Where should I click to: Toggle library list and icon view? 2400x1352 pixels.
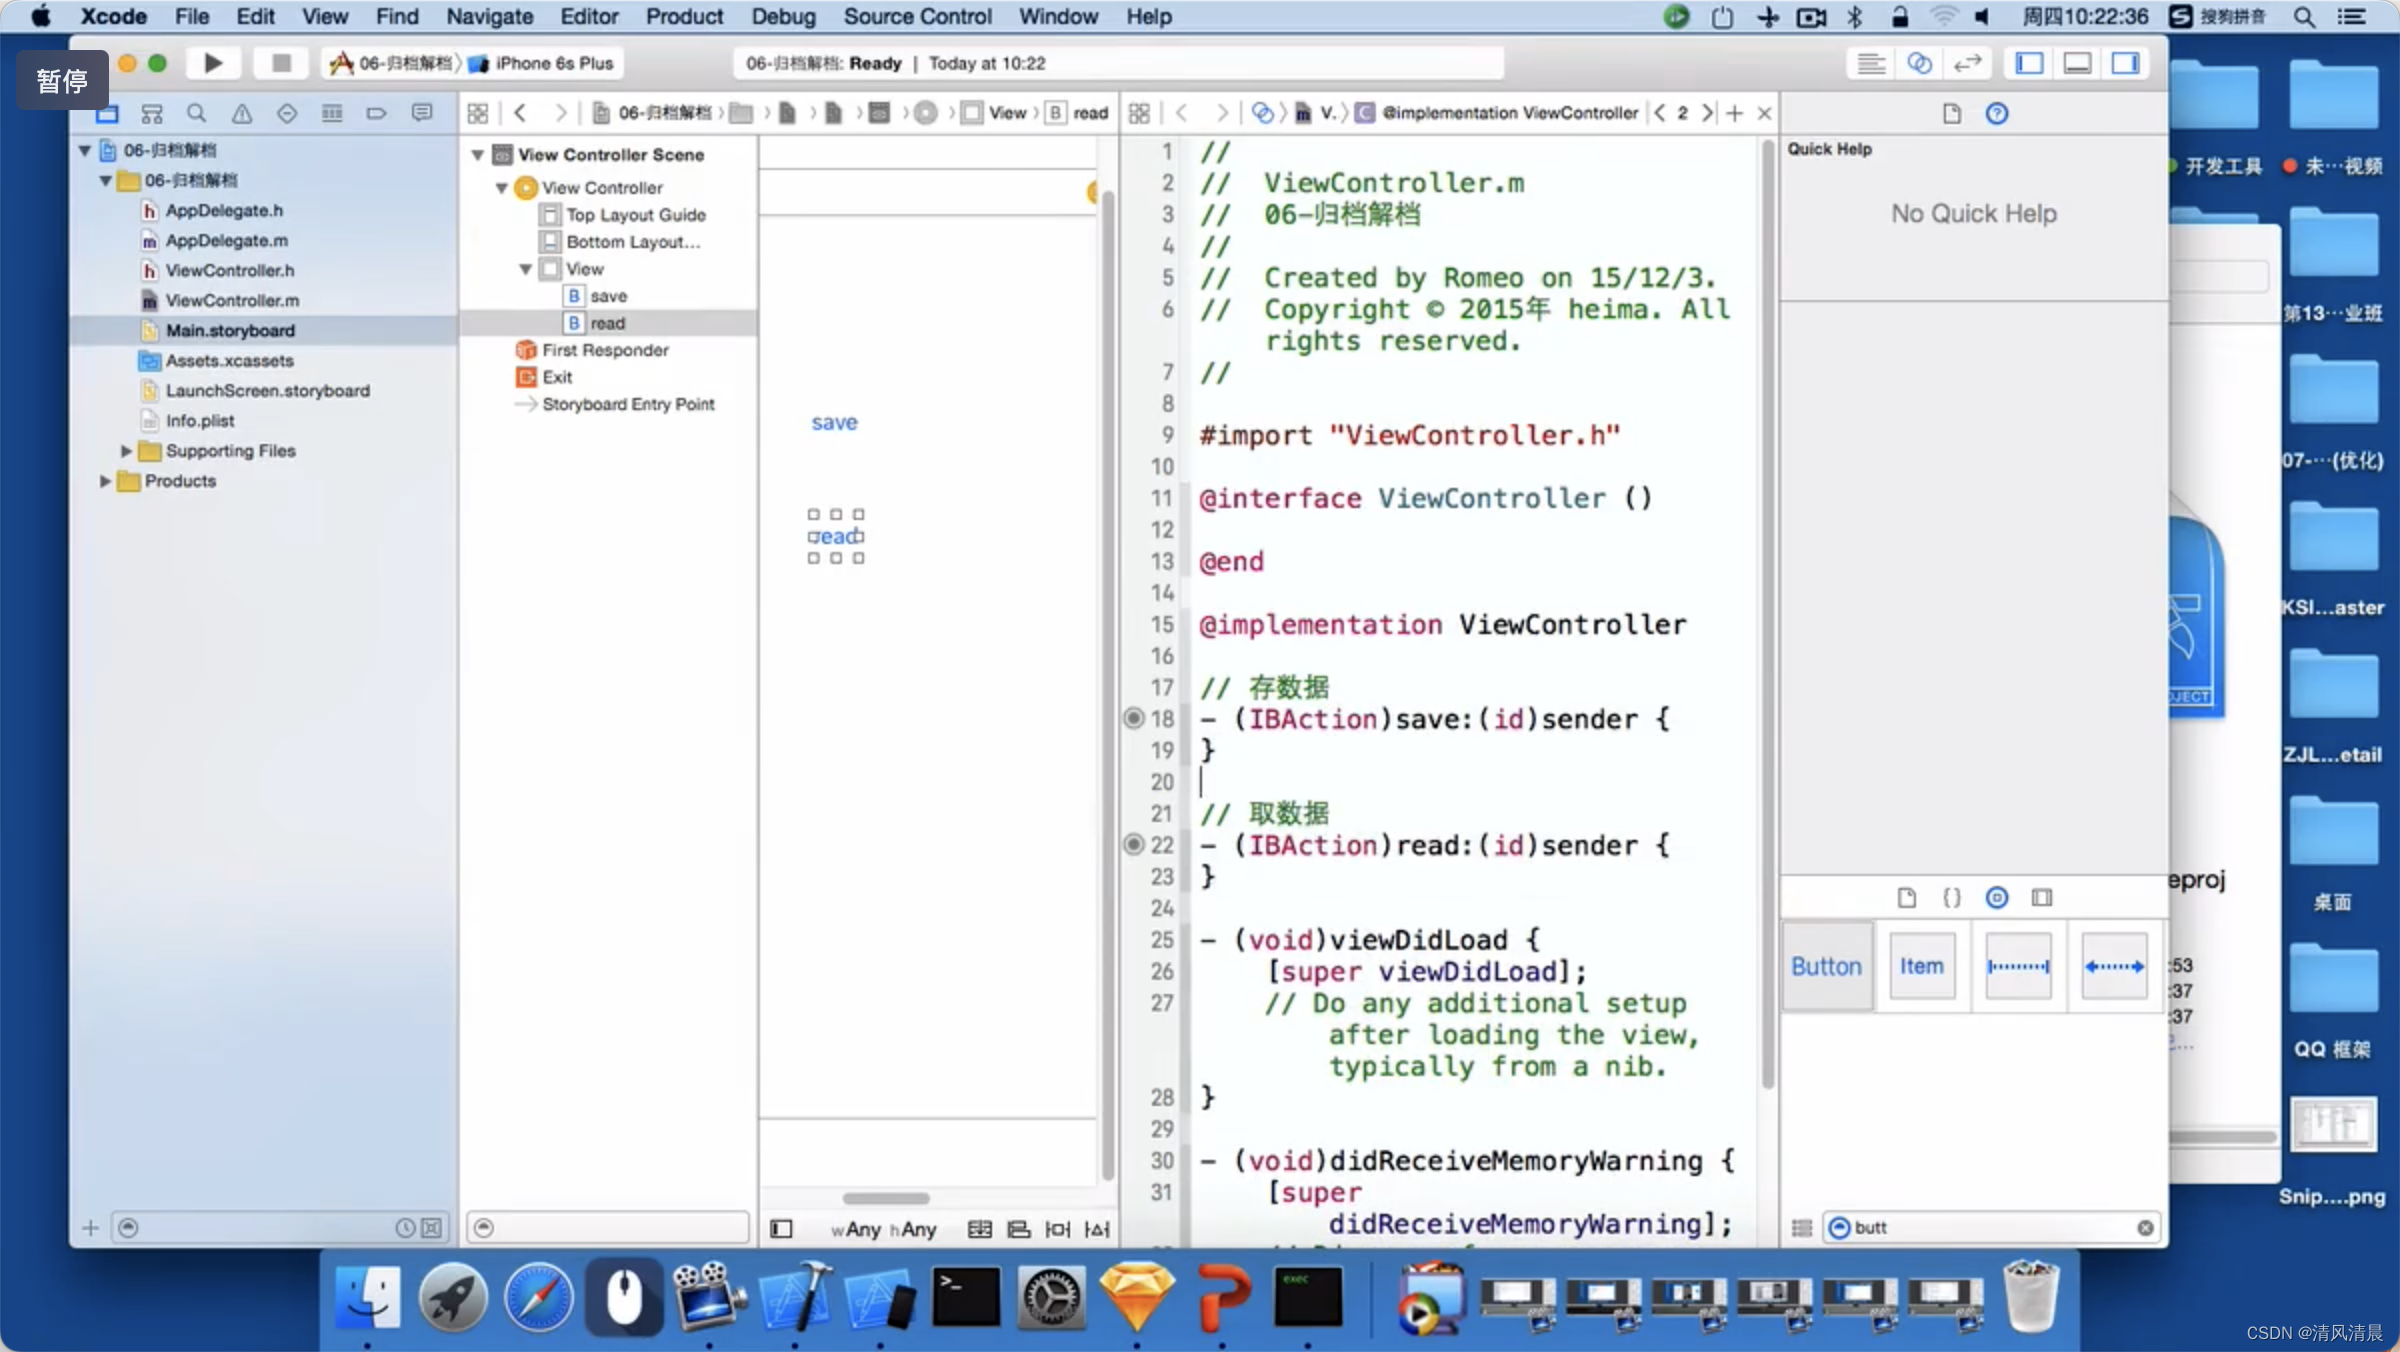coord(1802,1228)
